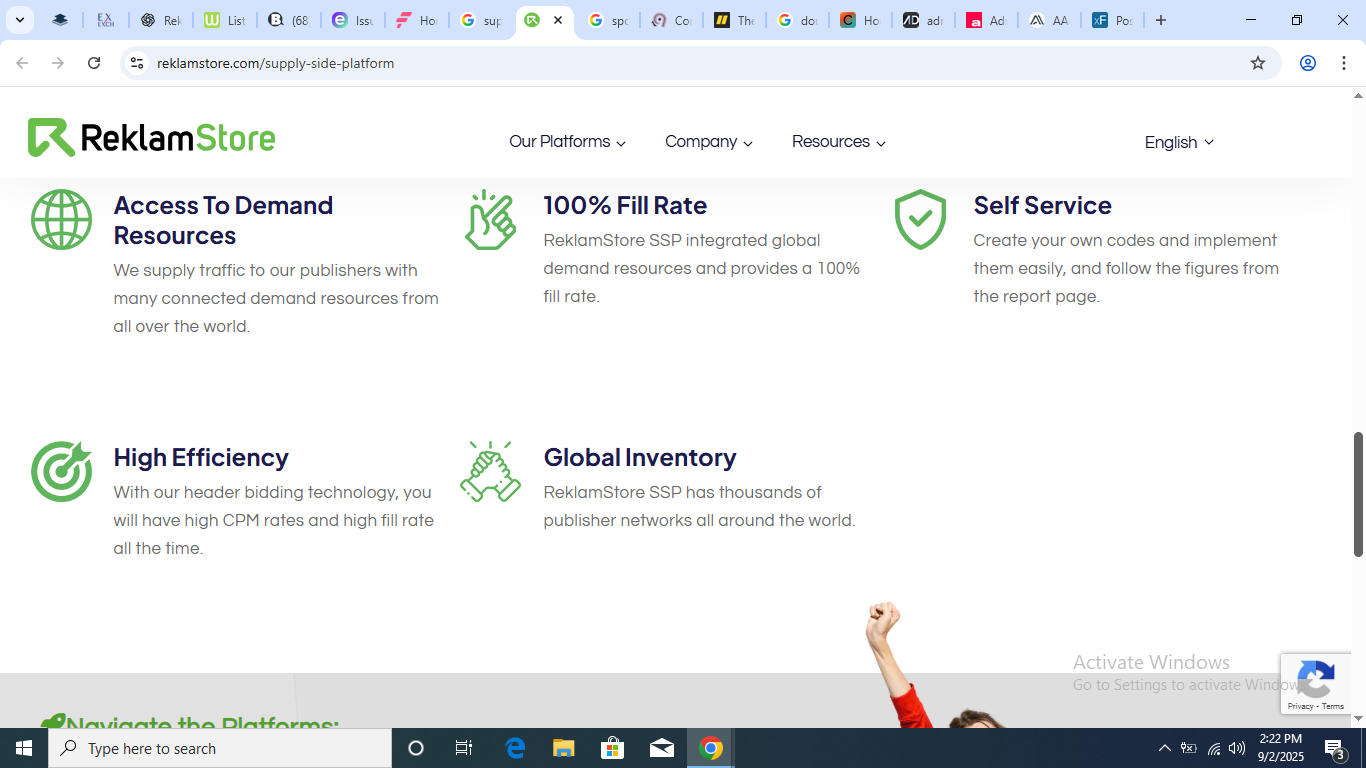
Task: Click the ReklamStore logo
Action: coord(151,138)
